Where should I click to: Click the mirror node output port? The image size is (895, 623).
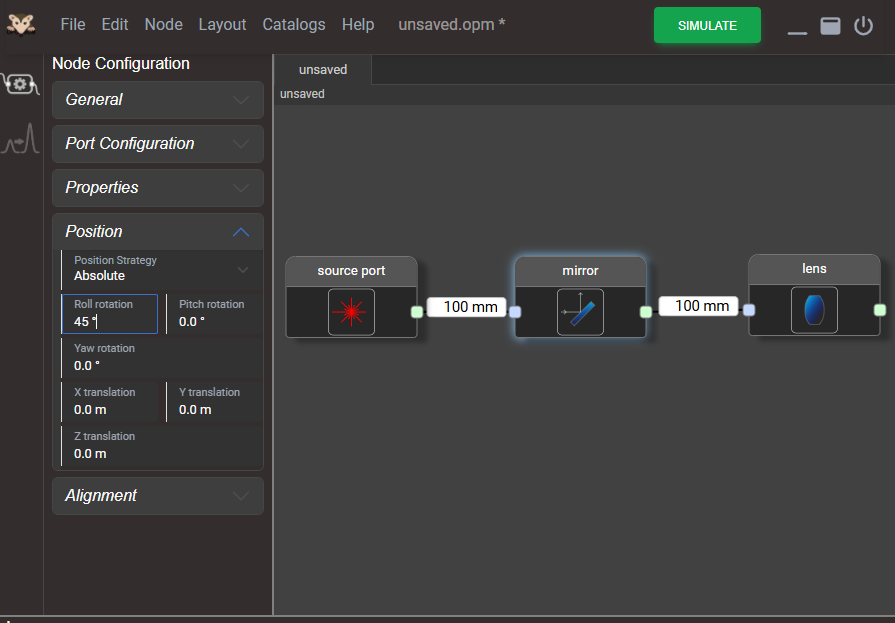646,312
